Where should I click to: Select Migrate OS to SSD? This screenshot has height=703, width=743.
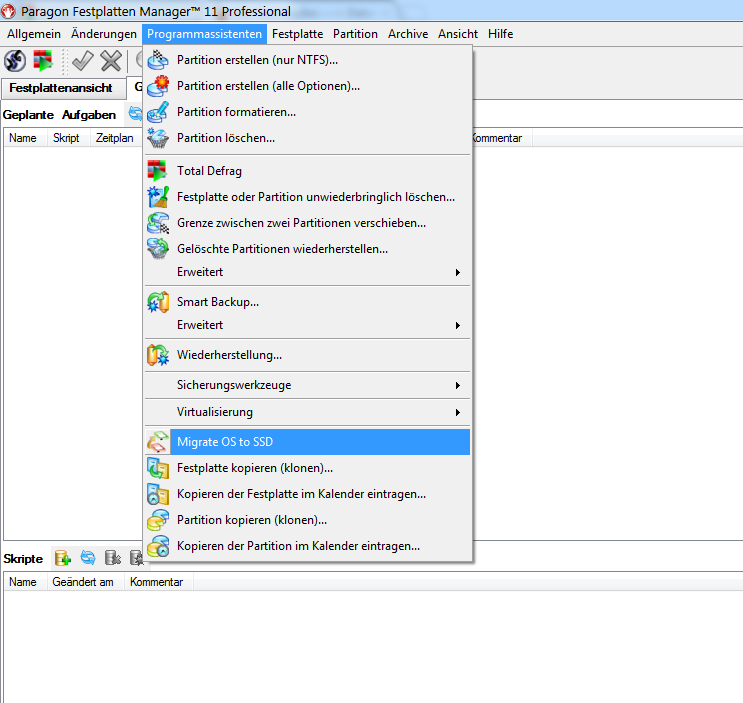[308, 442]
